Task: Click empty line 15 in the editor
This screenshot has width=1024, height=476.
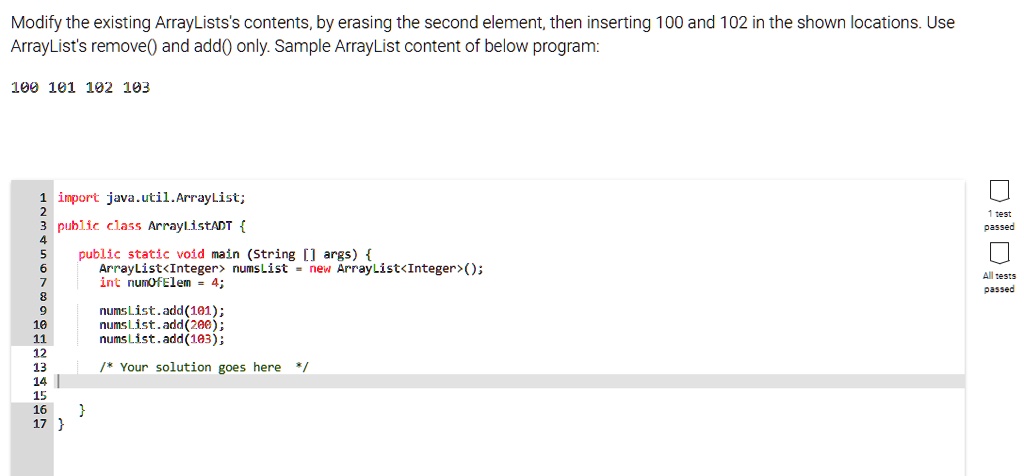Action: (509, 396)
